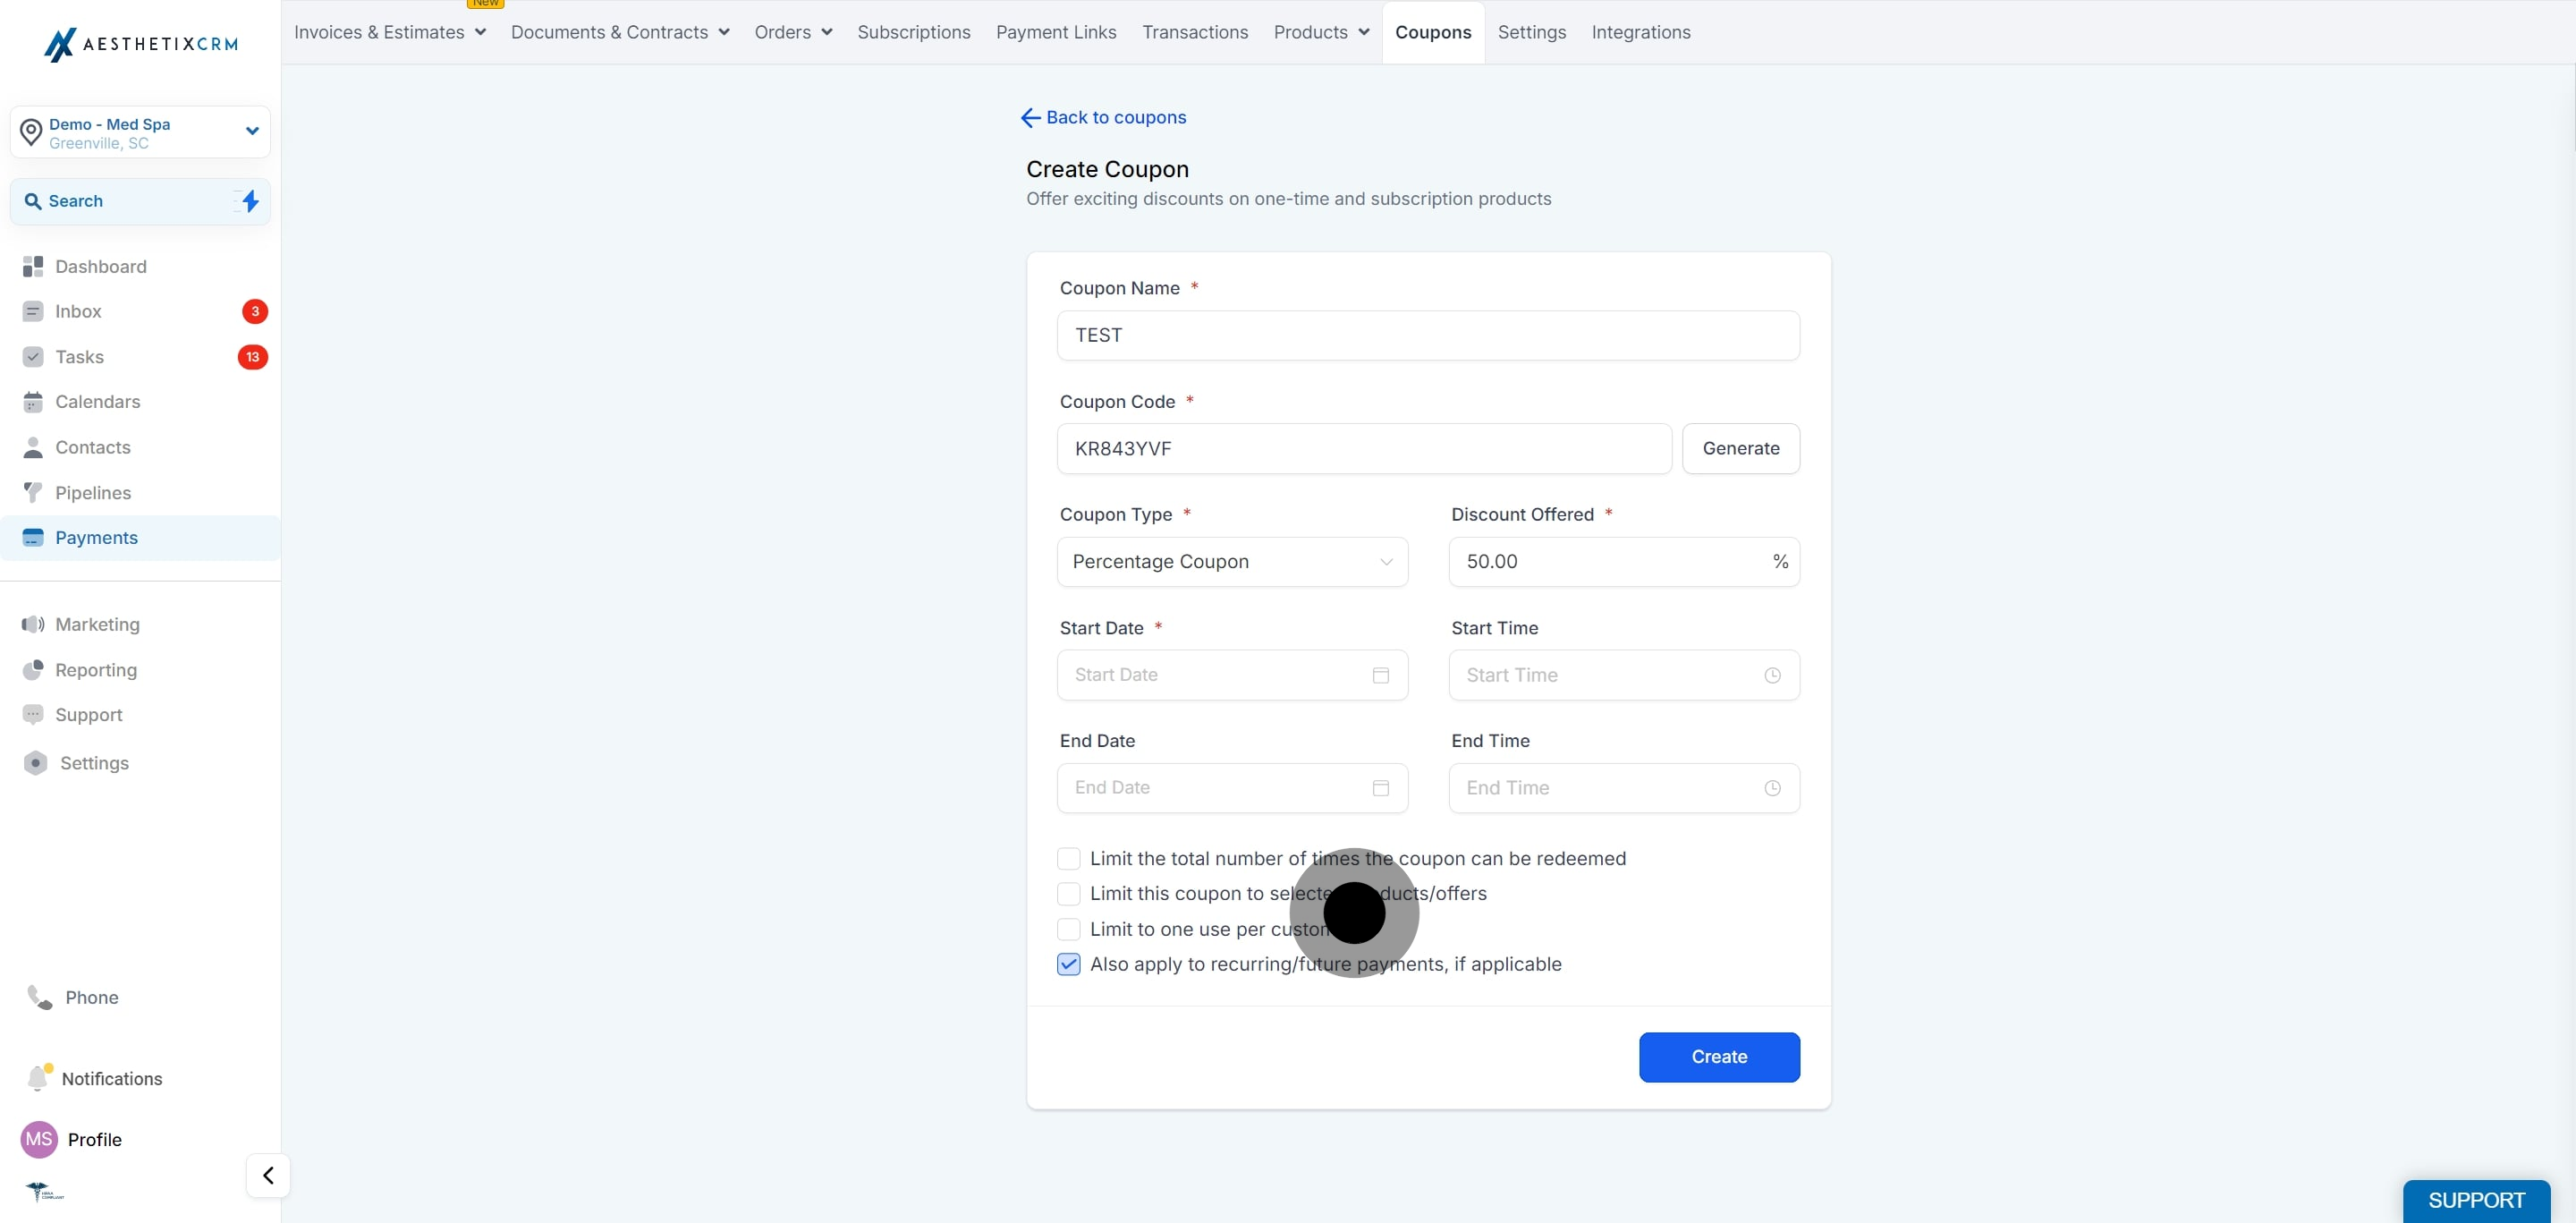Image resolution: width=2576 pixels, height=1223 pixels.
Task: Open the Payment Links tab
Action: (1056, 32)
